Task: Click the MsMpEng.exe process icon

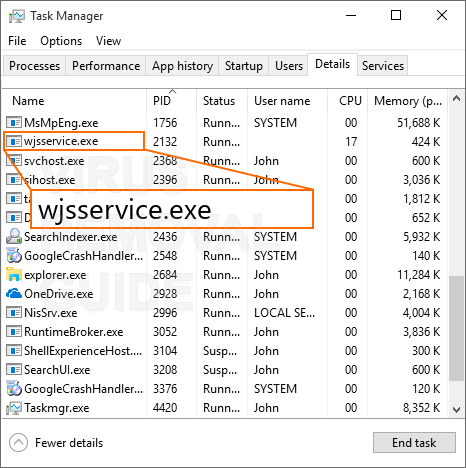Action: pos(14,123)
